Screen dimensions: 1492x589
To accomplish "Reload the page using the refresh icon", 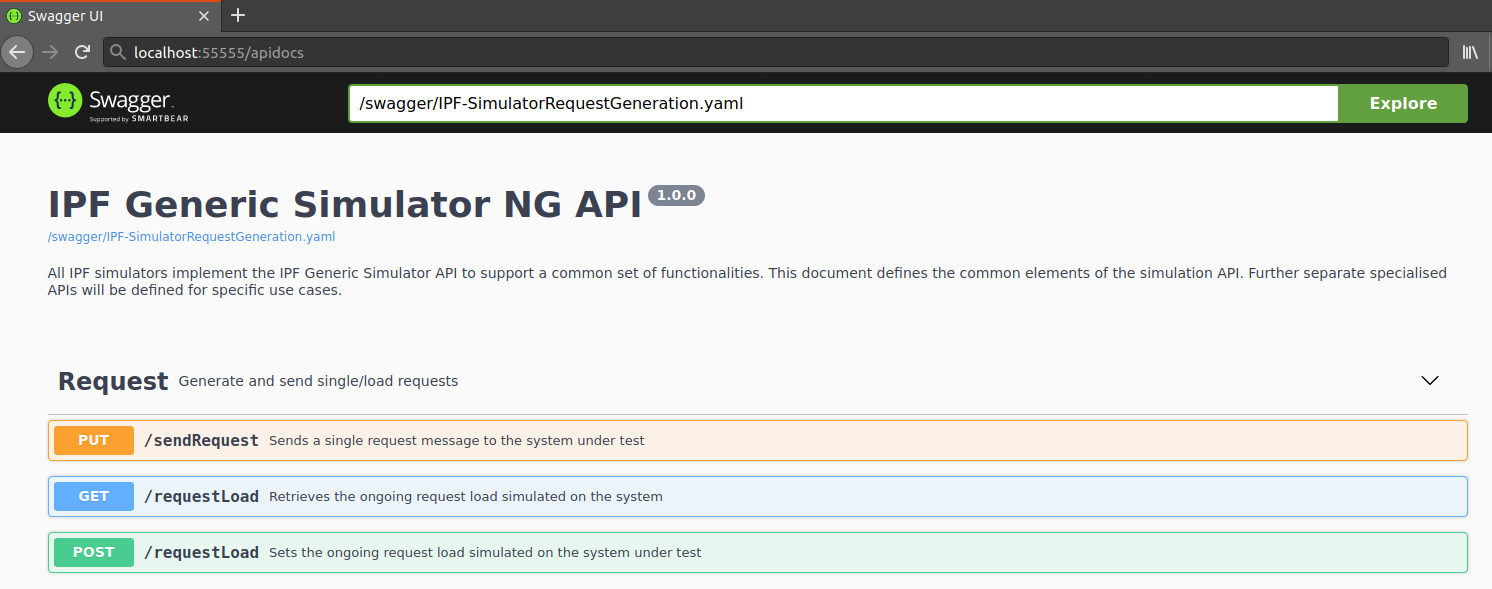I will click(82, 52).
